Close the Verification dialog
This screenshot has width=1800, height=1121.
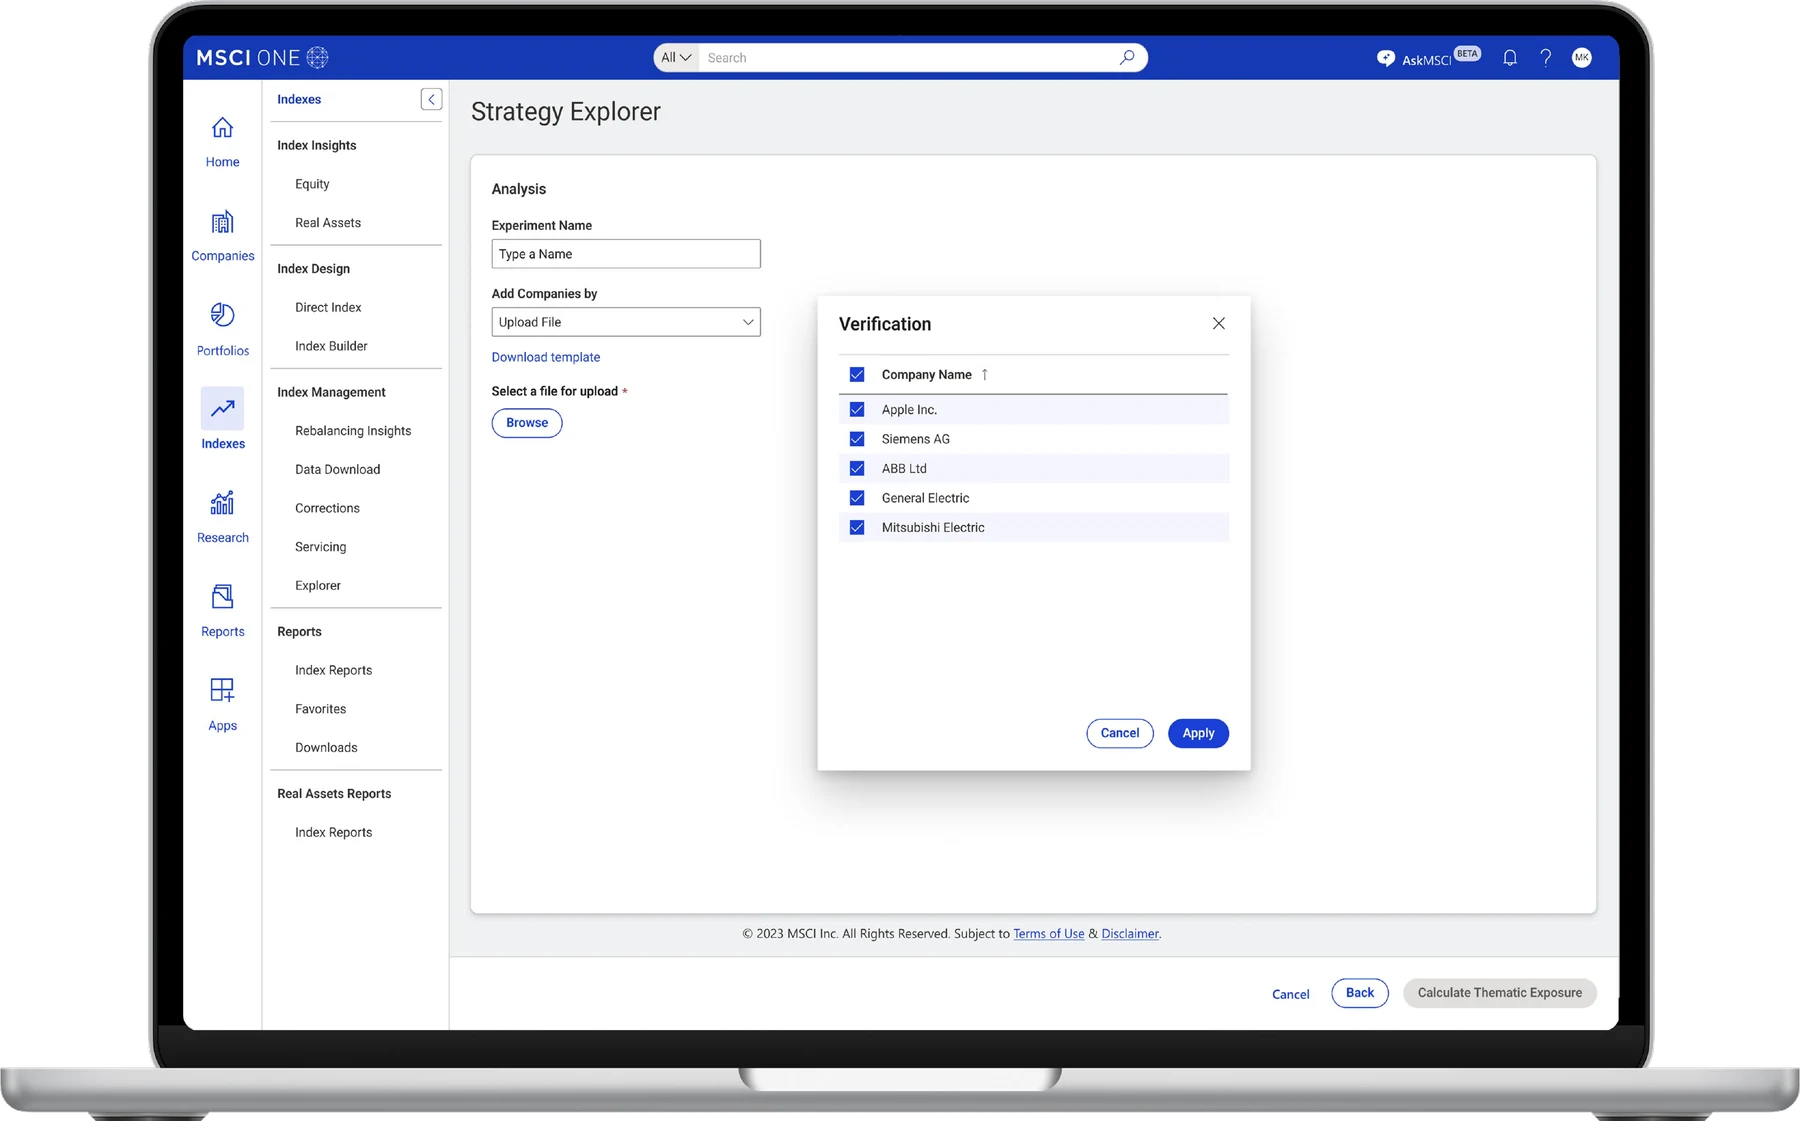point(1218,323)
